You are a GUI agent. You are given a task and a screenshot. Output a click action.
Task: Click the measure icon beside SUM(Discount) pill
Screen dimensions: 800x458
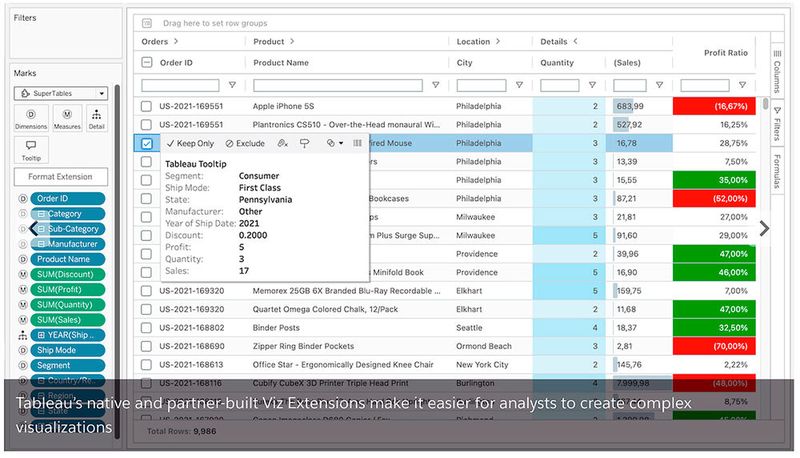click(23, 274)
